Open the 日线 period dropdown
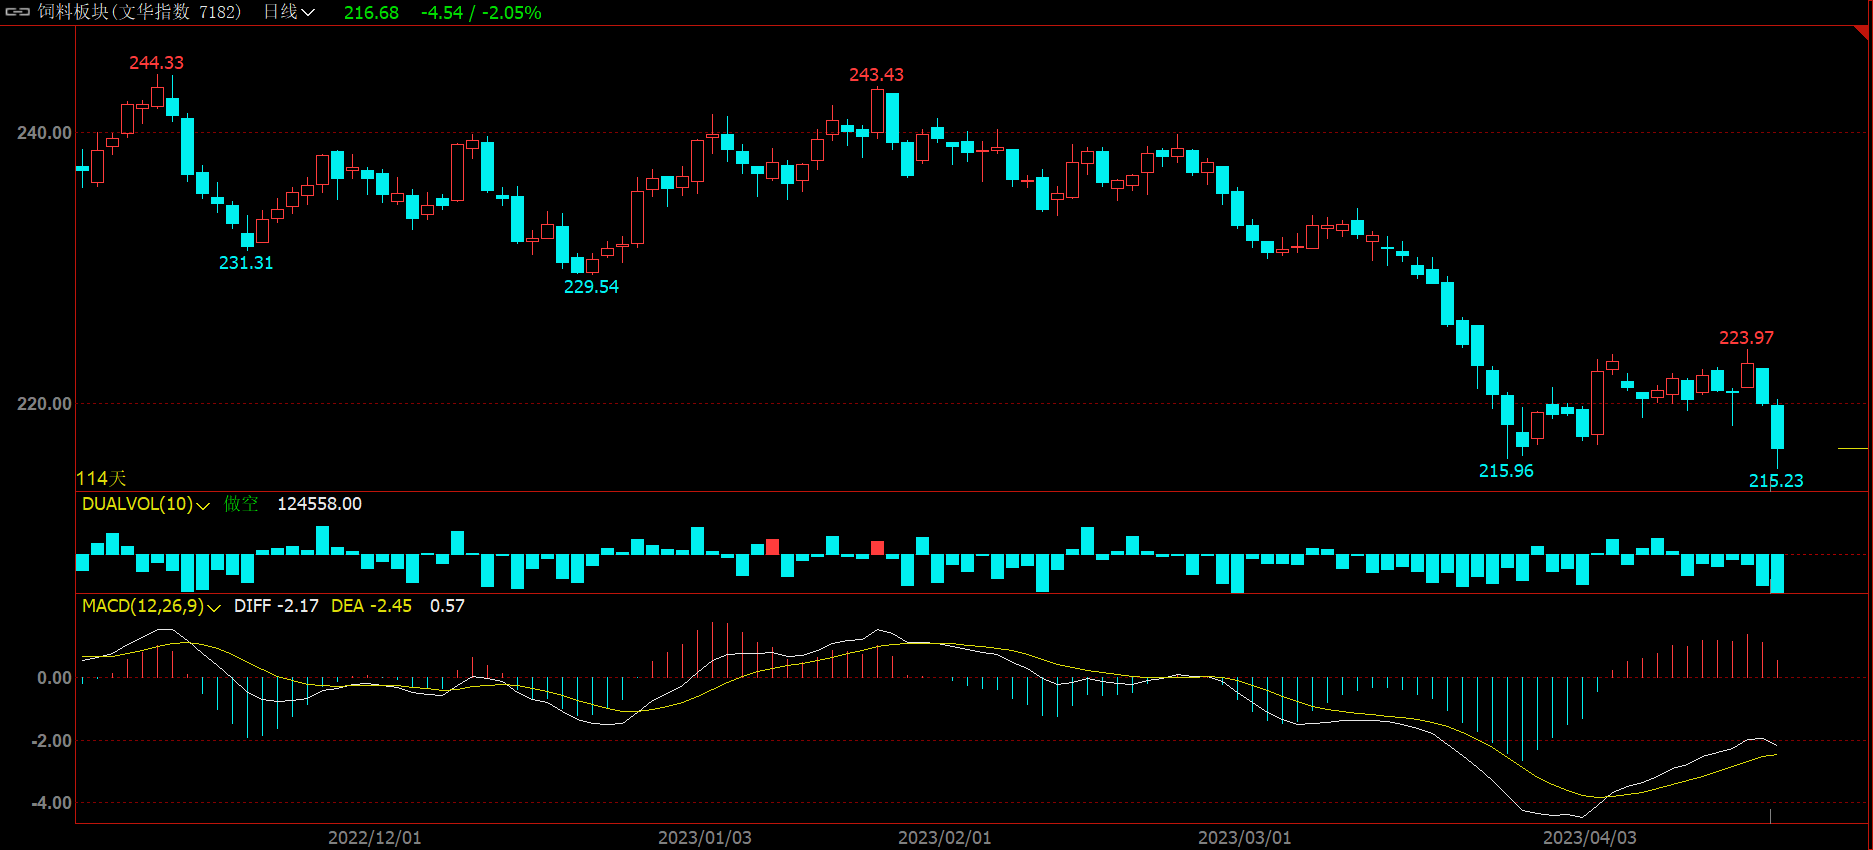The height and width of the screenshot is (850, 1873). 289,12
